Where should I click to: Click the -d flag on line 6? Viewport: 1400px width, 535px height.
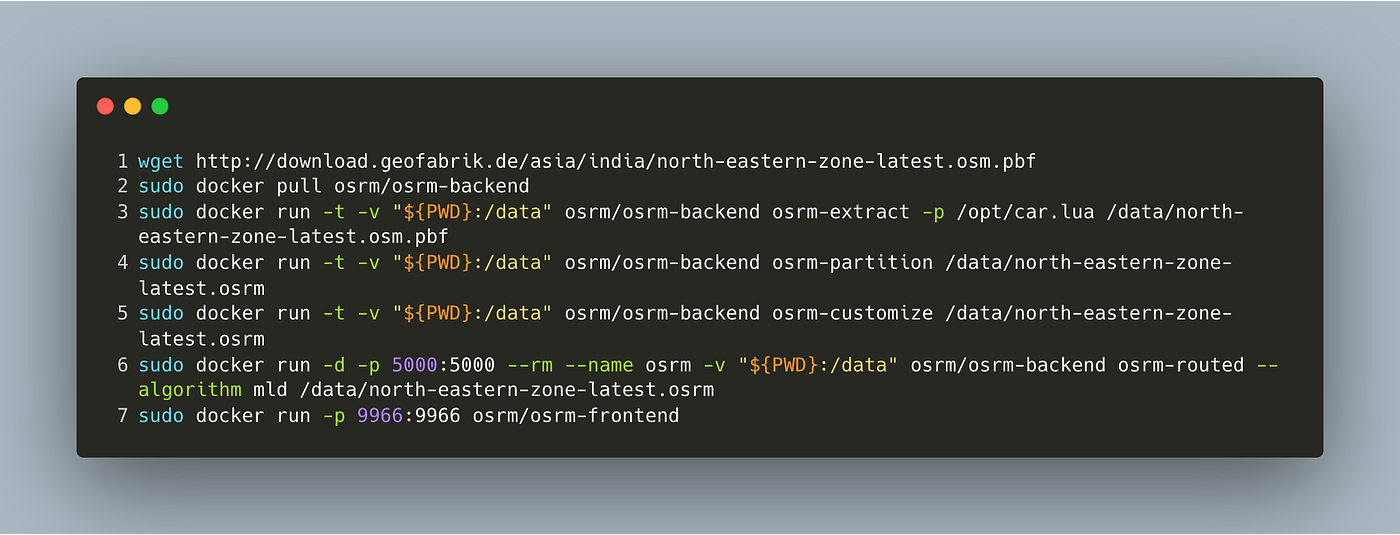[334, 365]
